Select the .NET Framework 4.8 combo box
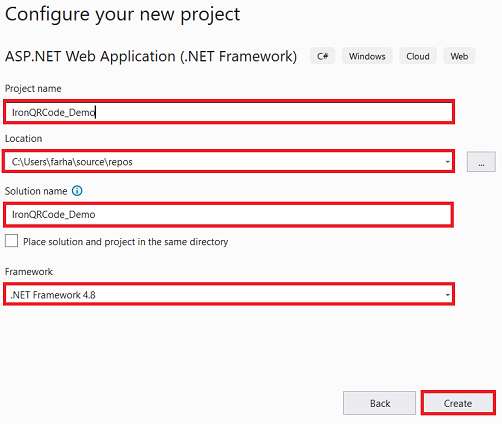The height and width of the screenshot is (424, 502). click(x=229, y=294)
